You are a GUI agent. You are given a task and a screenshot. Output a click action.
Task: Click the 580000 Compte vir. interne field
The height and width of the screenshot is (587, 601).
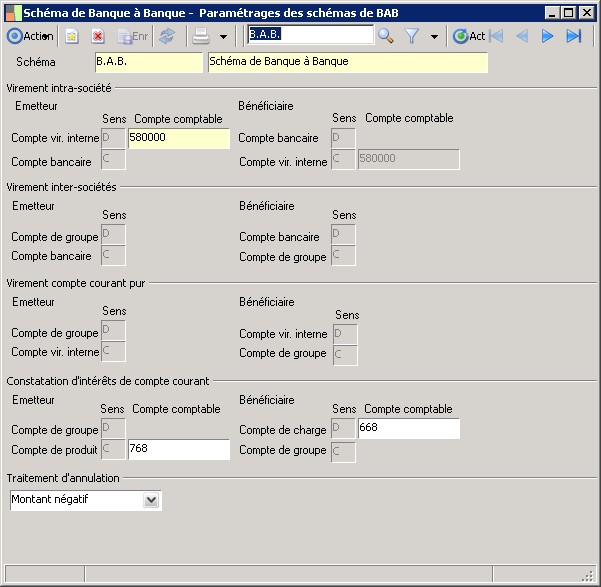[178, 139]
